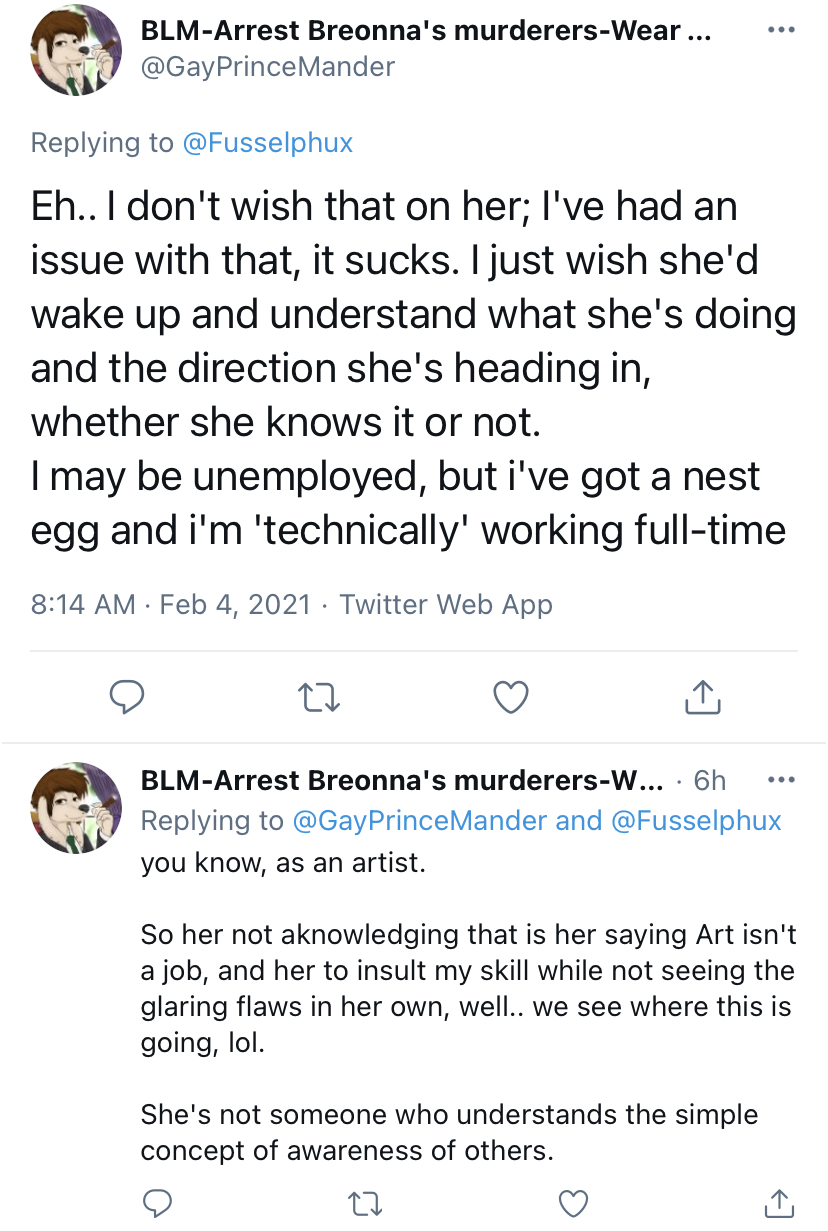Share the second tweet
The width and height of the screenshot is (828, 1231).
pos(780,1201)
